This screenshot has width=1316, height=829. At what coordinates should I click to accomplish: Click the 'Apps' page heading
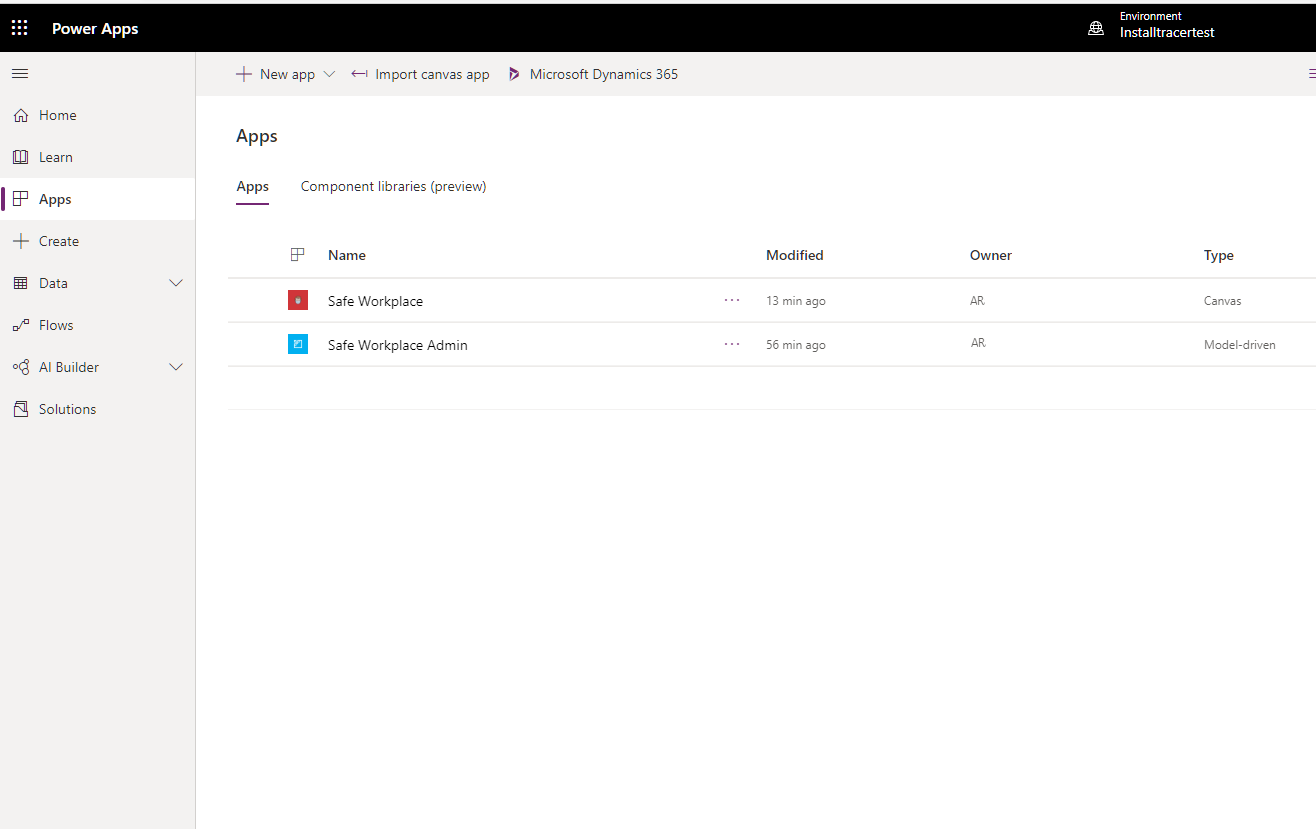pyautogui.click(x=257, y=136)
